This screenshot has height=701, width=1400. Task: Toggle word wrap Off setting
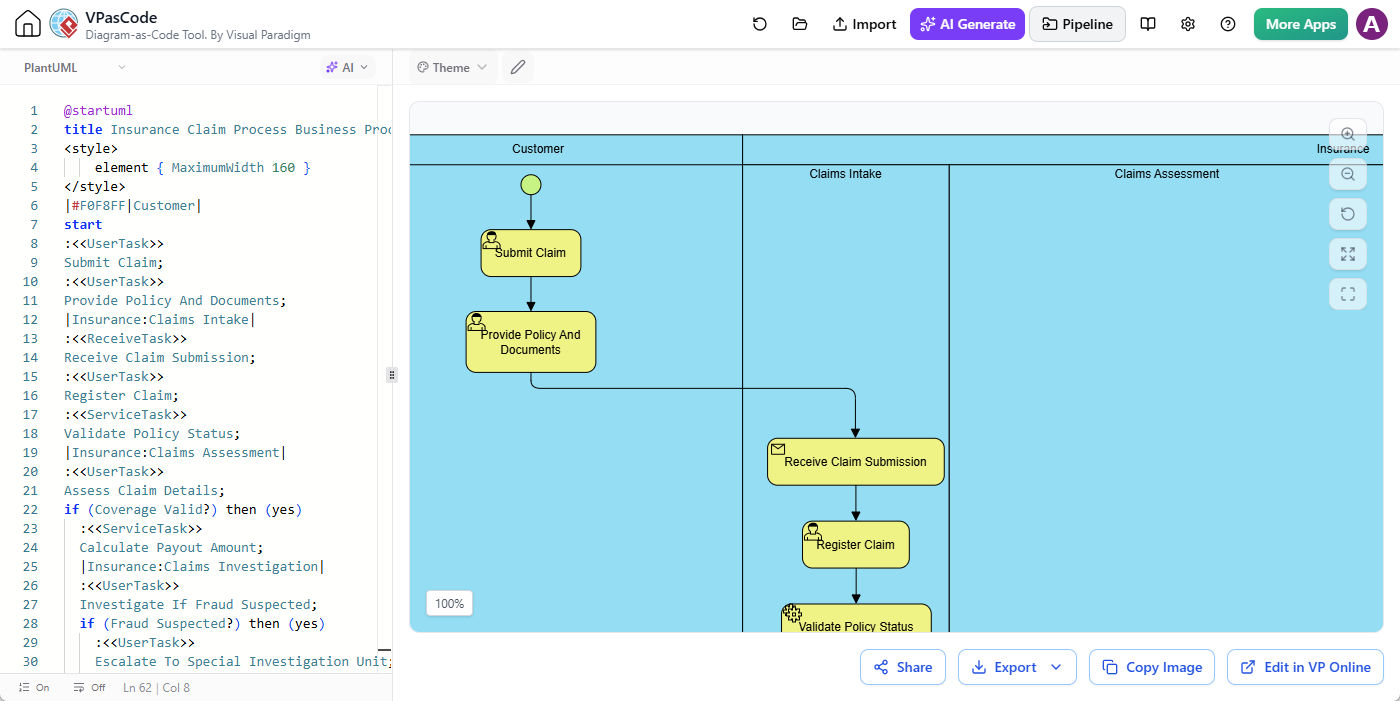tap(89, 688)
